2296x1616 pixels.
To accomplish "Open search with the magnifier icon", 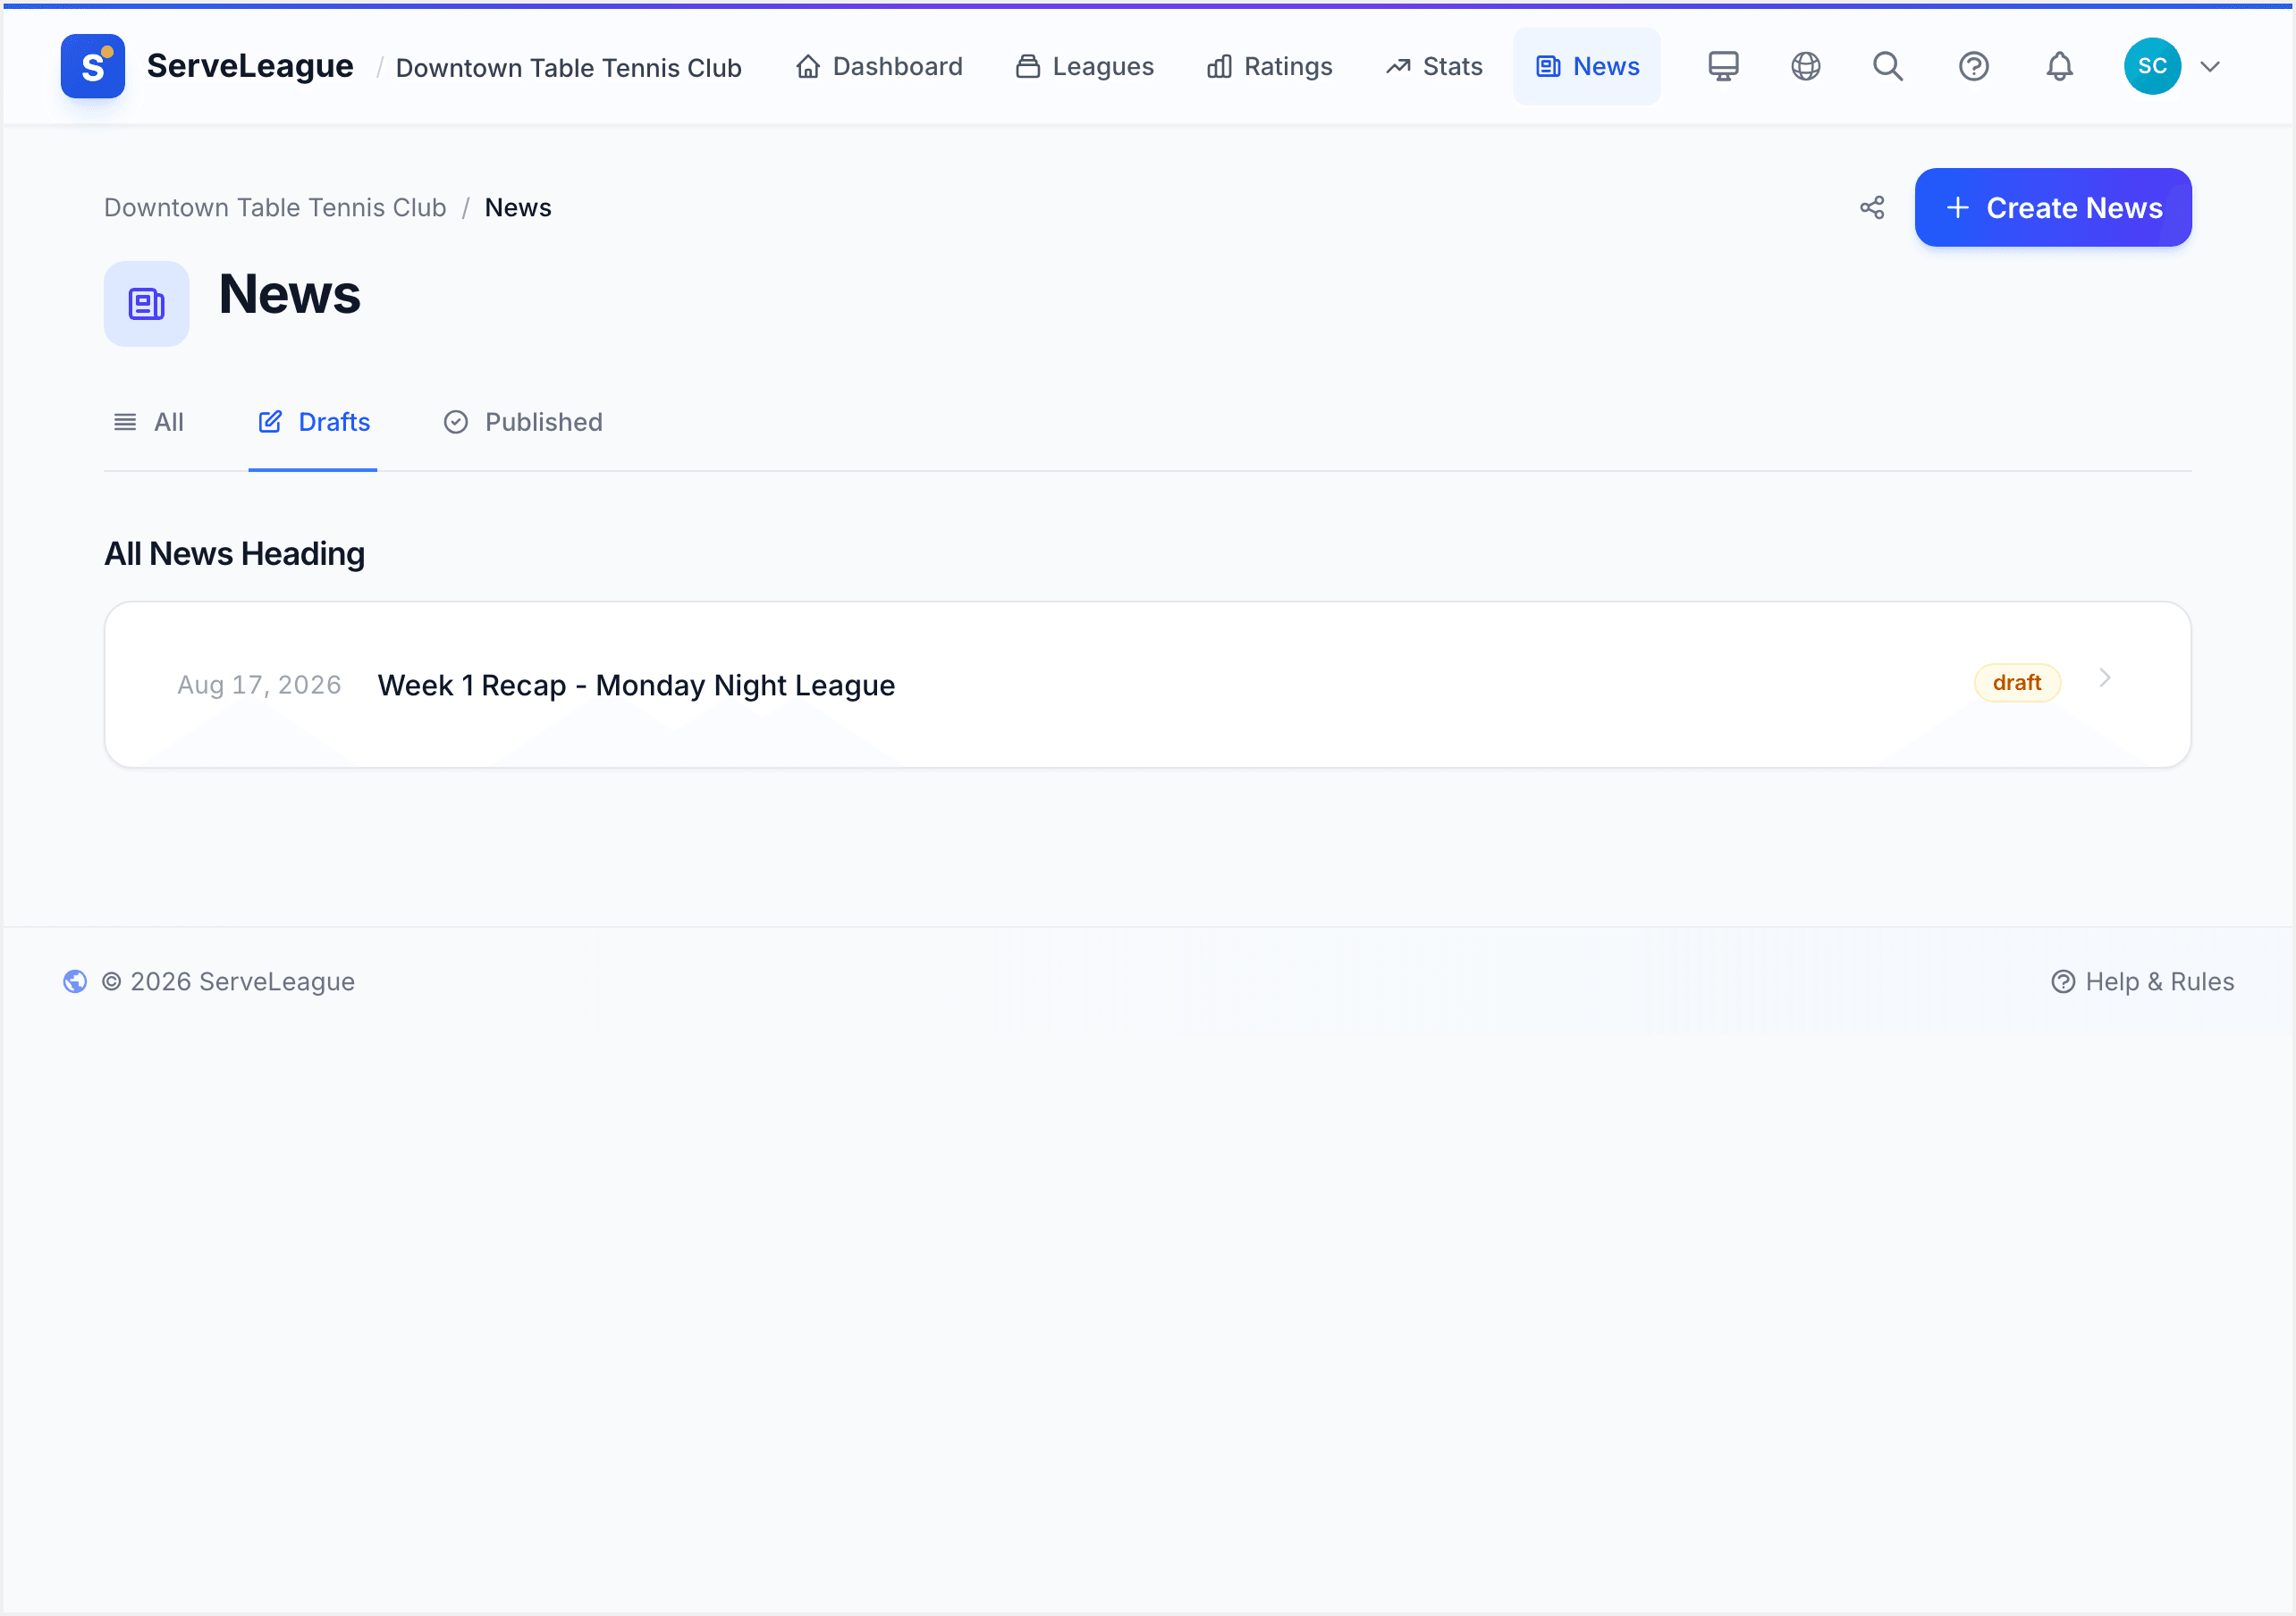I will click(1888, 66).
